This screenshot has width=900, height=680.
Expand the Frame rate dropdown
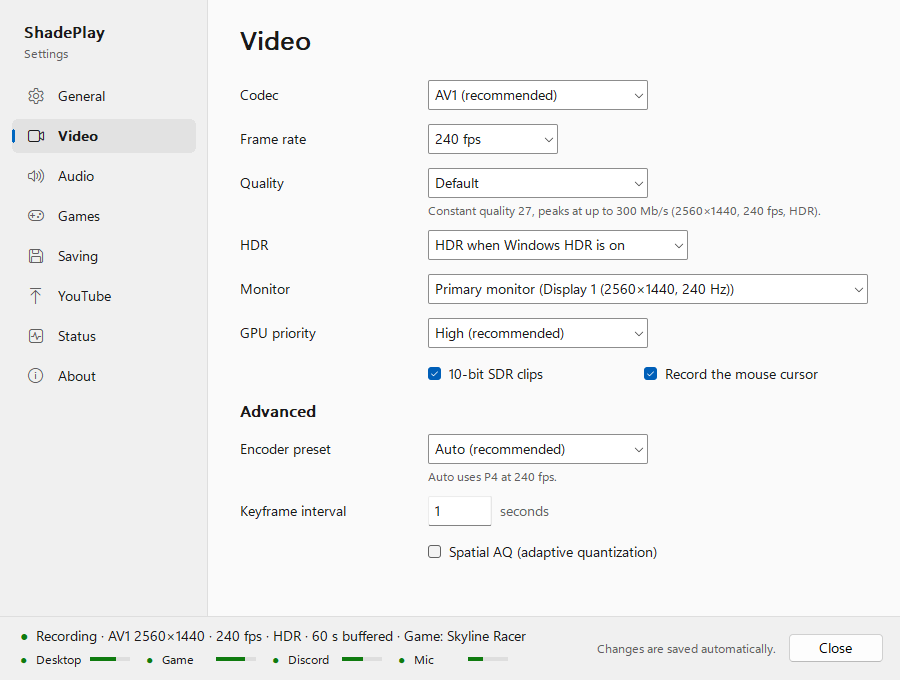pos(492,139)
